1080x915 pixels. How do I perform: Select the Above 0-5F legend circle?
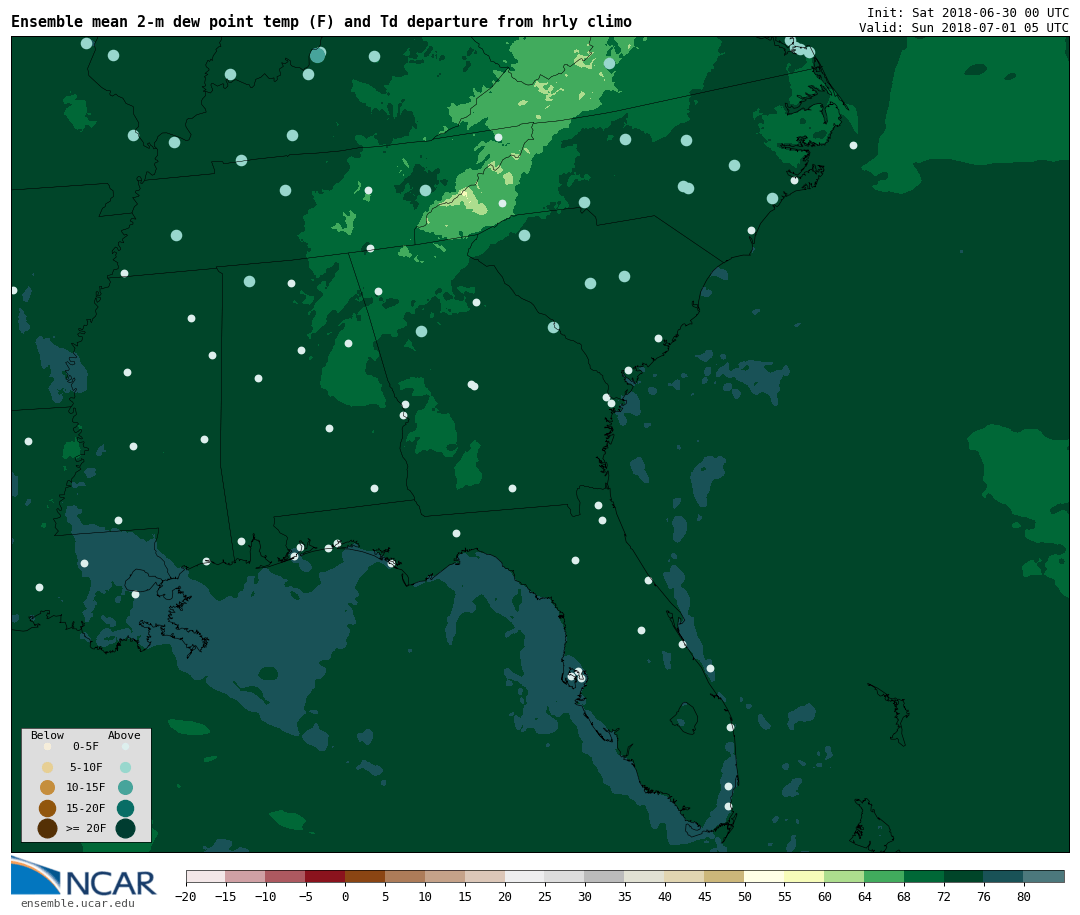click(x=125, y=746)
